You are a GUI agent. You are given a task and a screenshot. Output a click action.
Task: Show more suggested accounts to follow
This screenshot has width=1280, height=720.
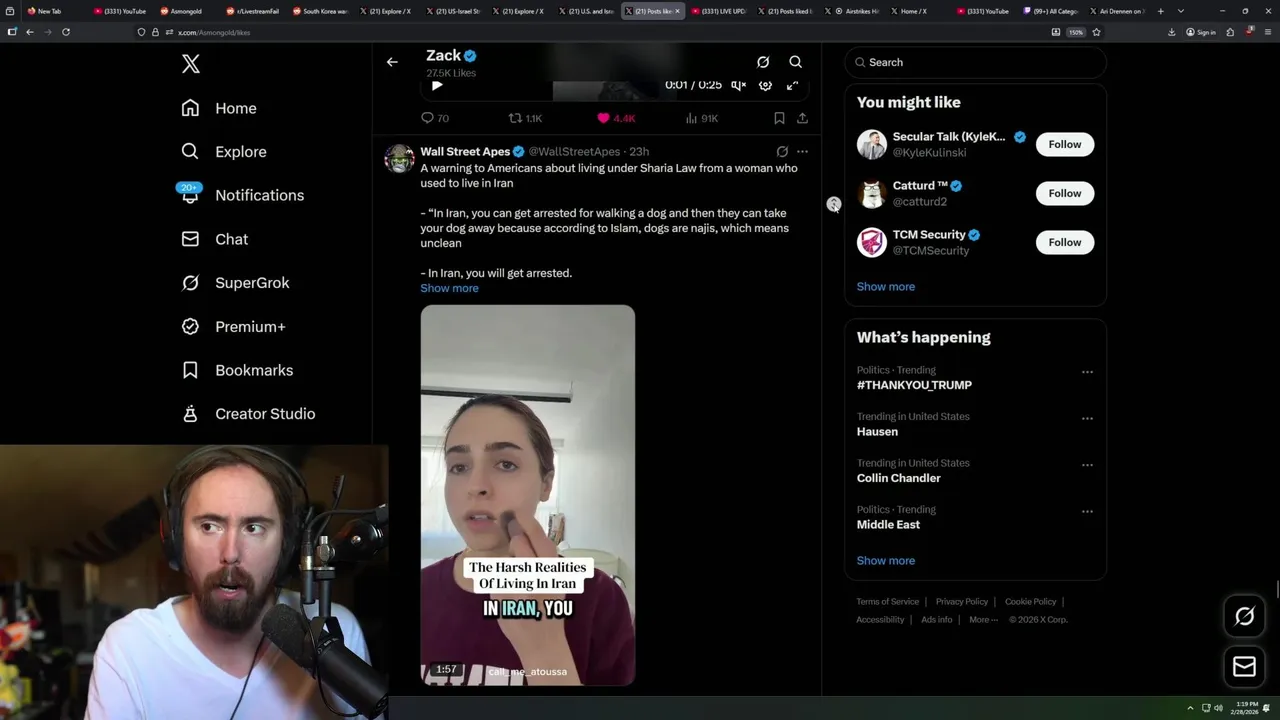[885, 287]
